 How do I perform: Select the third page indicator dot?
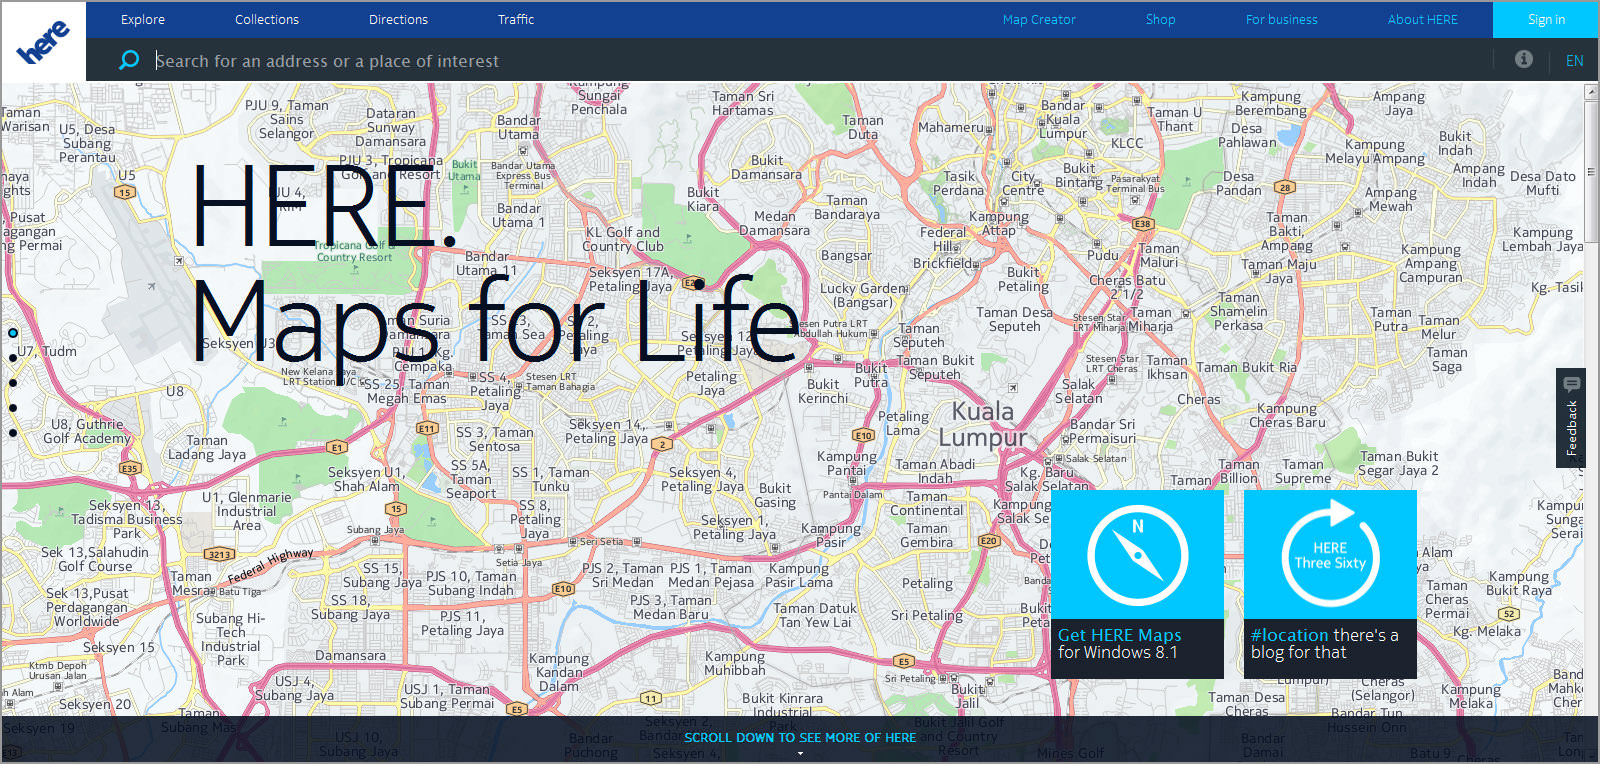[x=13, y=383]
